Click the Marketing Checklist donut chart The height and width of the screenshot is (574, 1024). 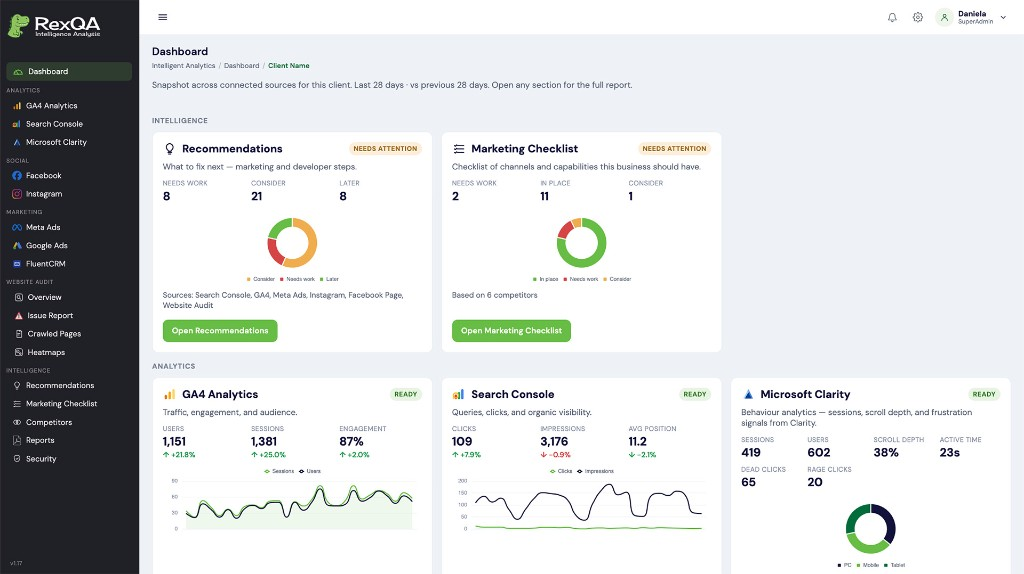(x=581, y=243)
